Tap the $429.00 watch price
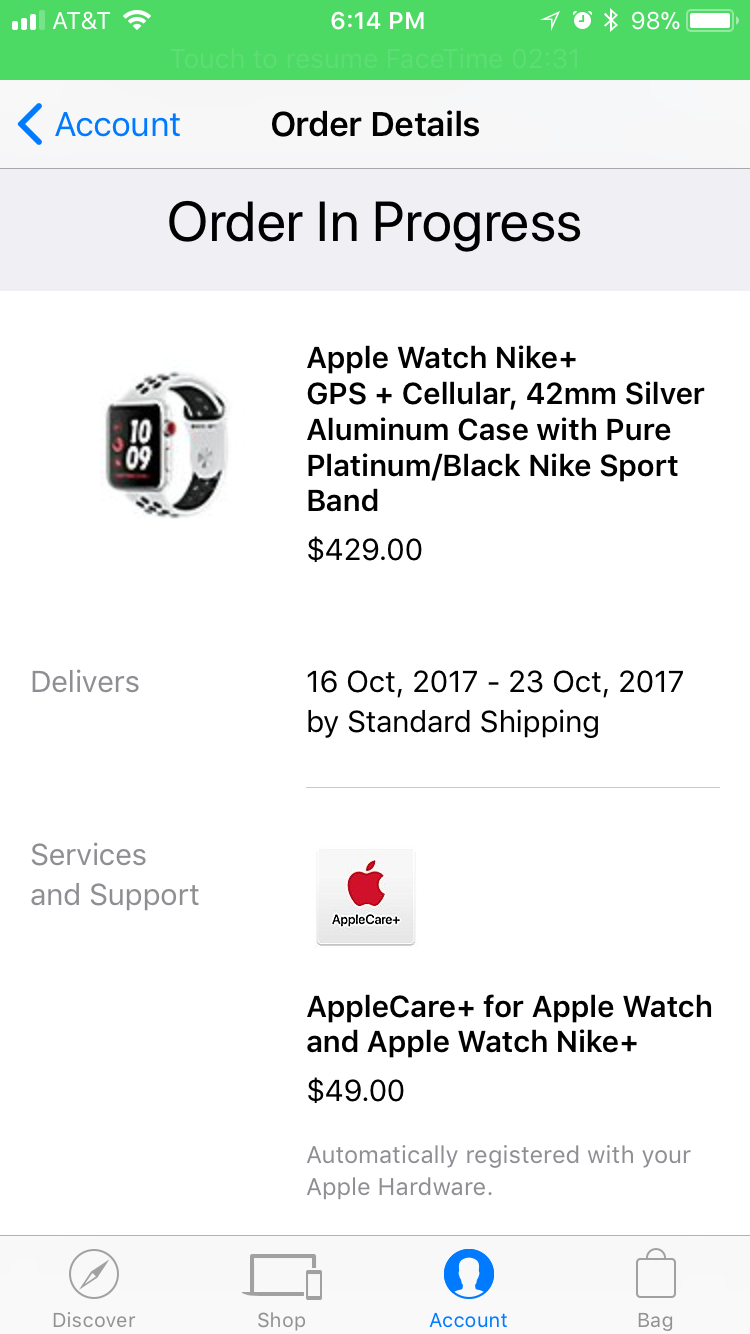 365,550
